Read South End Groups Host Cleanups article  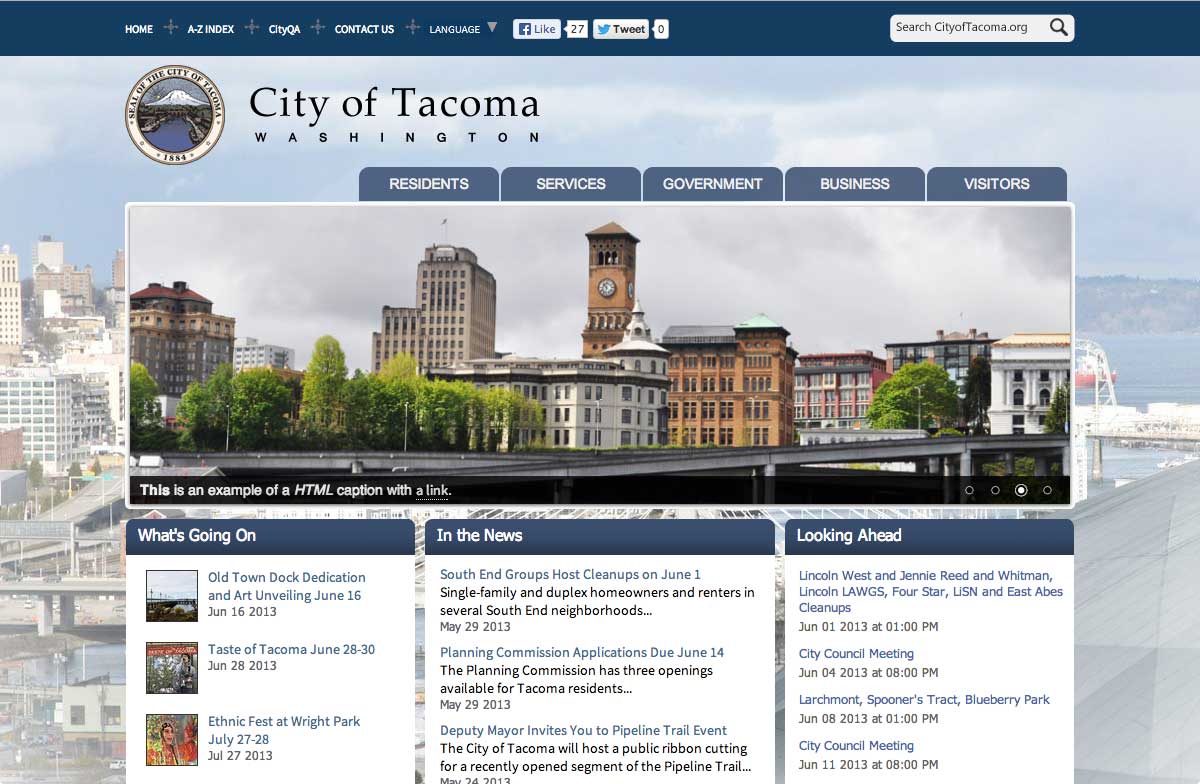570,574
